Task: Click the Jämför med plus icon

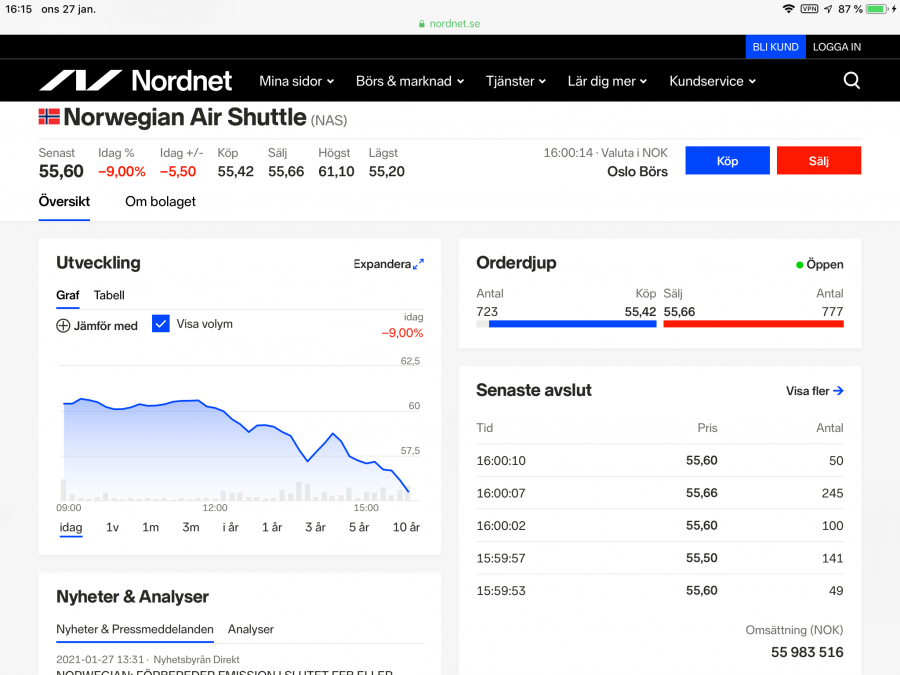Action: pos(63,325)
